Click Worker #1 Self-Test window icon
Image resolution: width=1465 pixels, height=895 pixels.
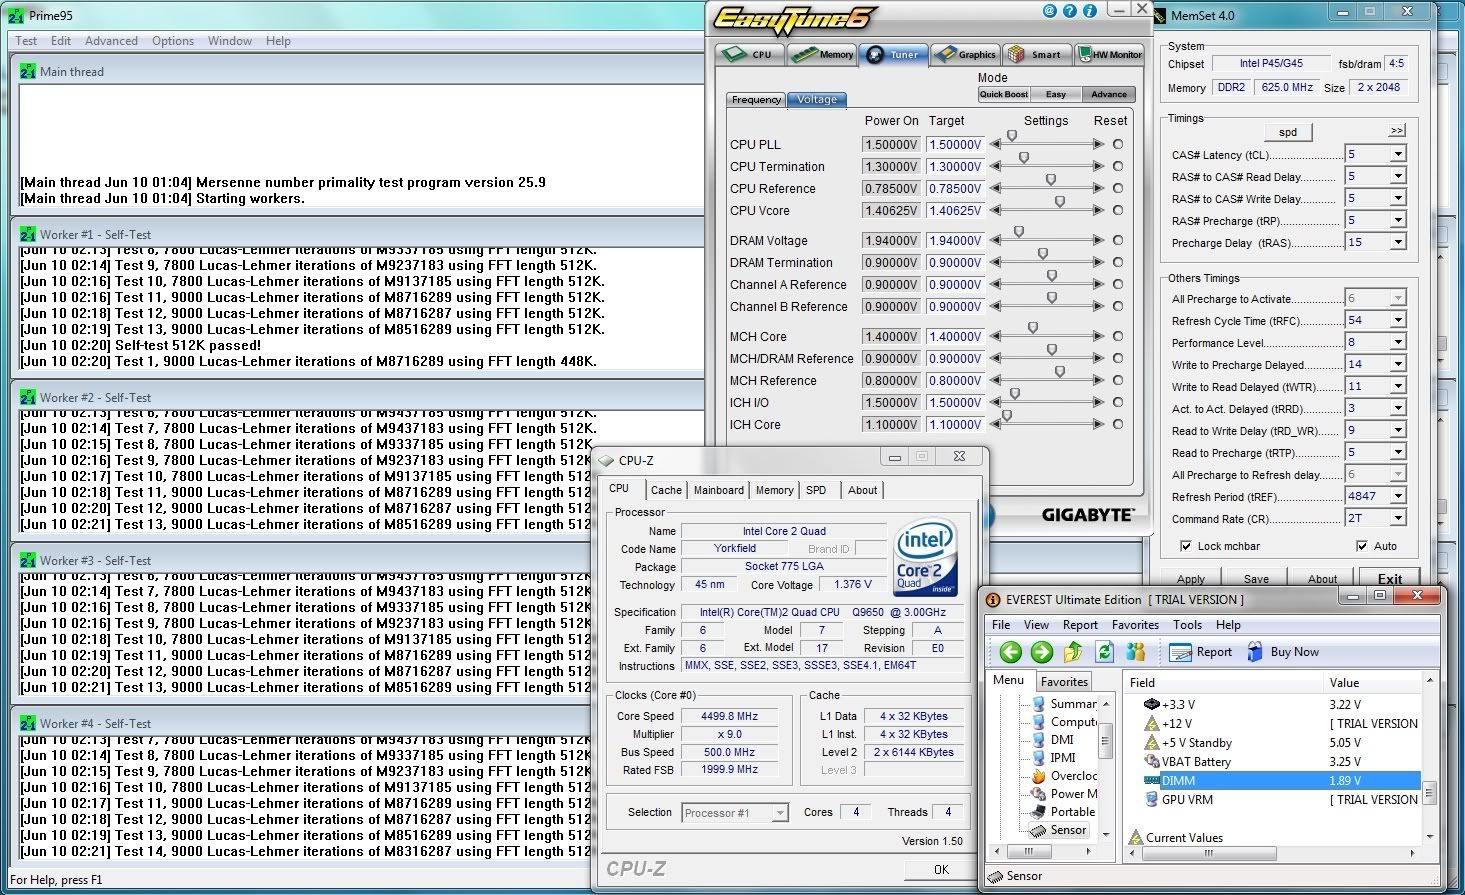click(x=28, y=234)
